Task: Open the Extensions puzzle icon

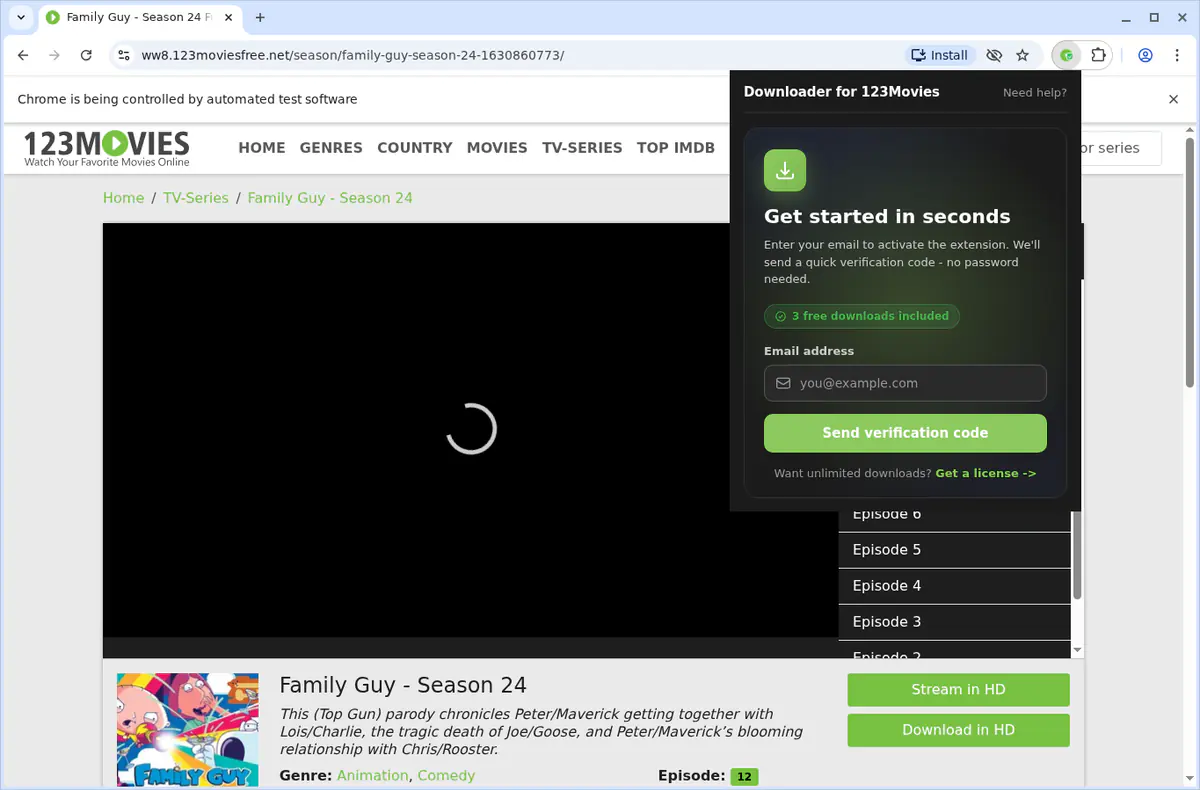Action: [x=1098, y=55]
